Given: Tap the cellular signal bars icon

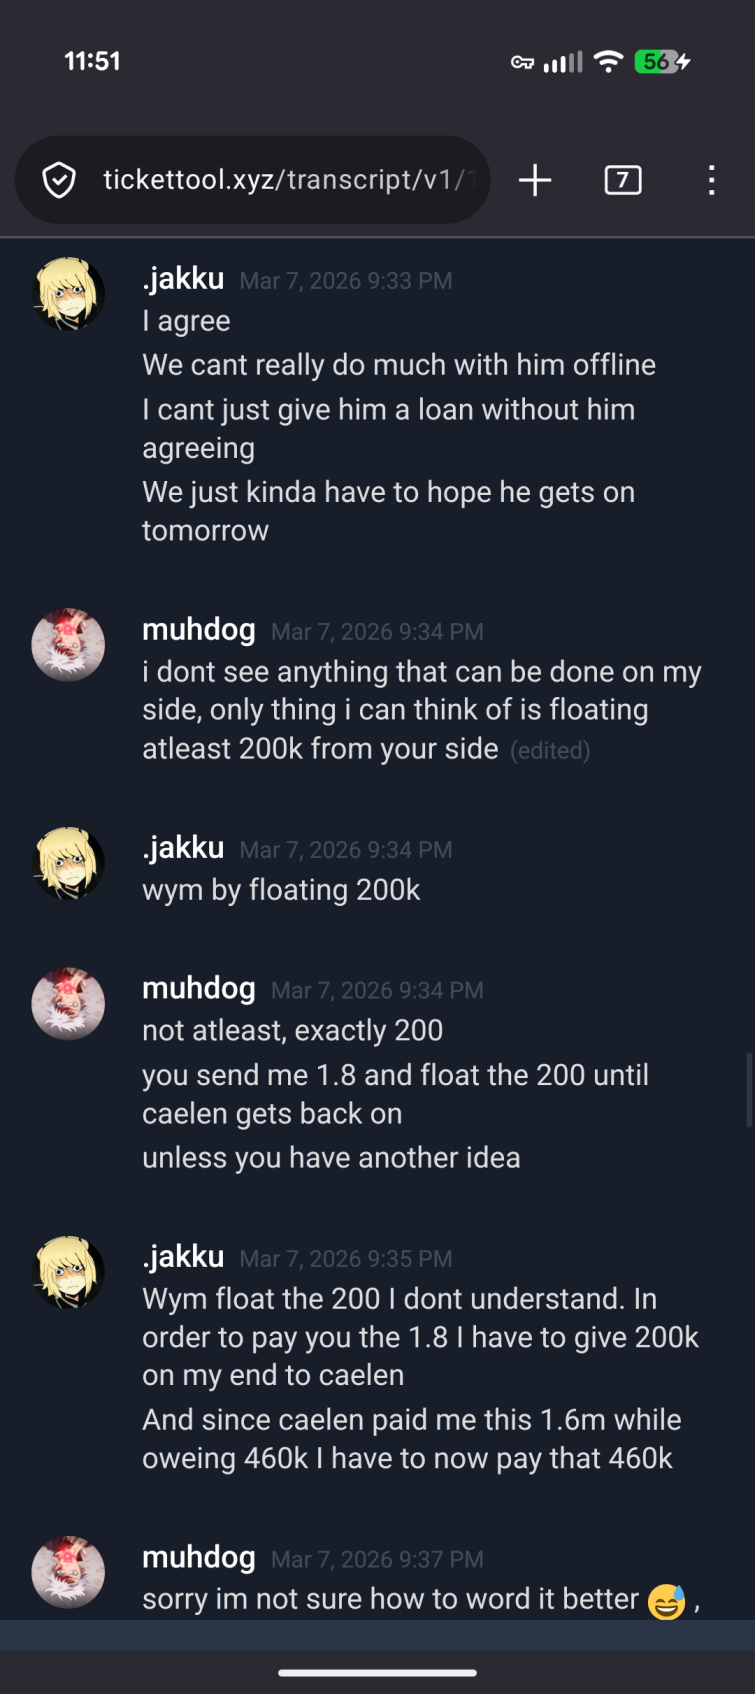Looking at the screenshot, I should coord(565,61).
